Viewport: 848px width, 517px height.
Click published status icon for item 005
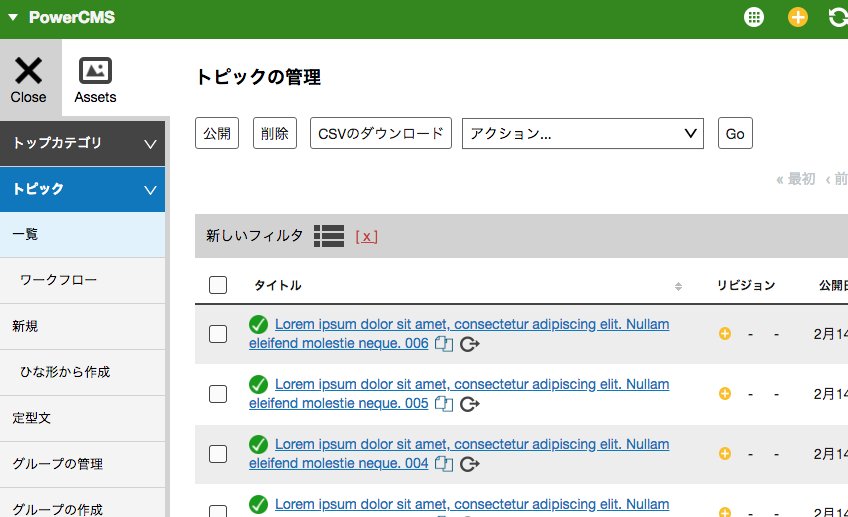click(x=259, y=385)
